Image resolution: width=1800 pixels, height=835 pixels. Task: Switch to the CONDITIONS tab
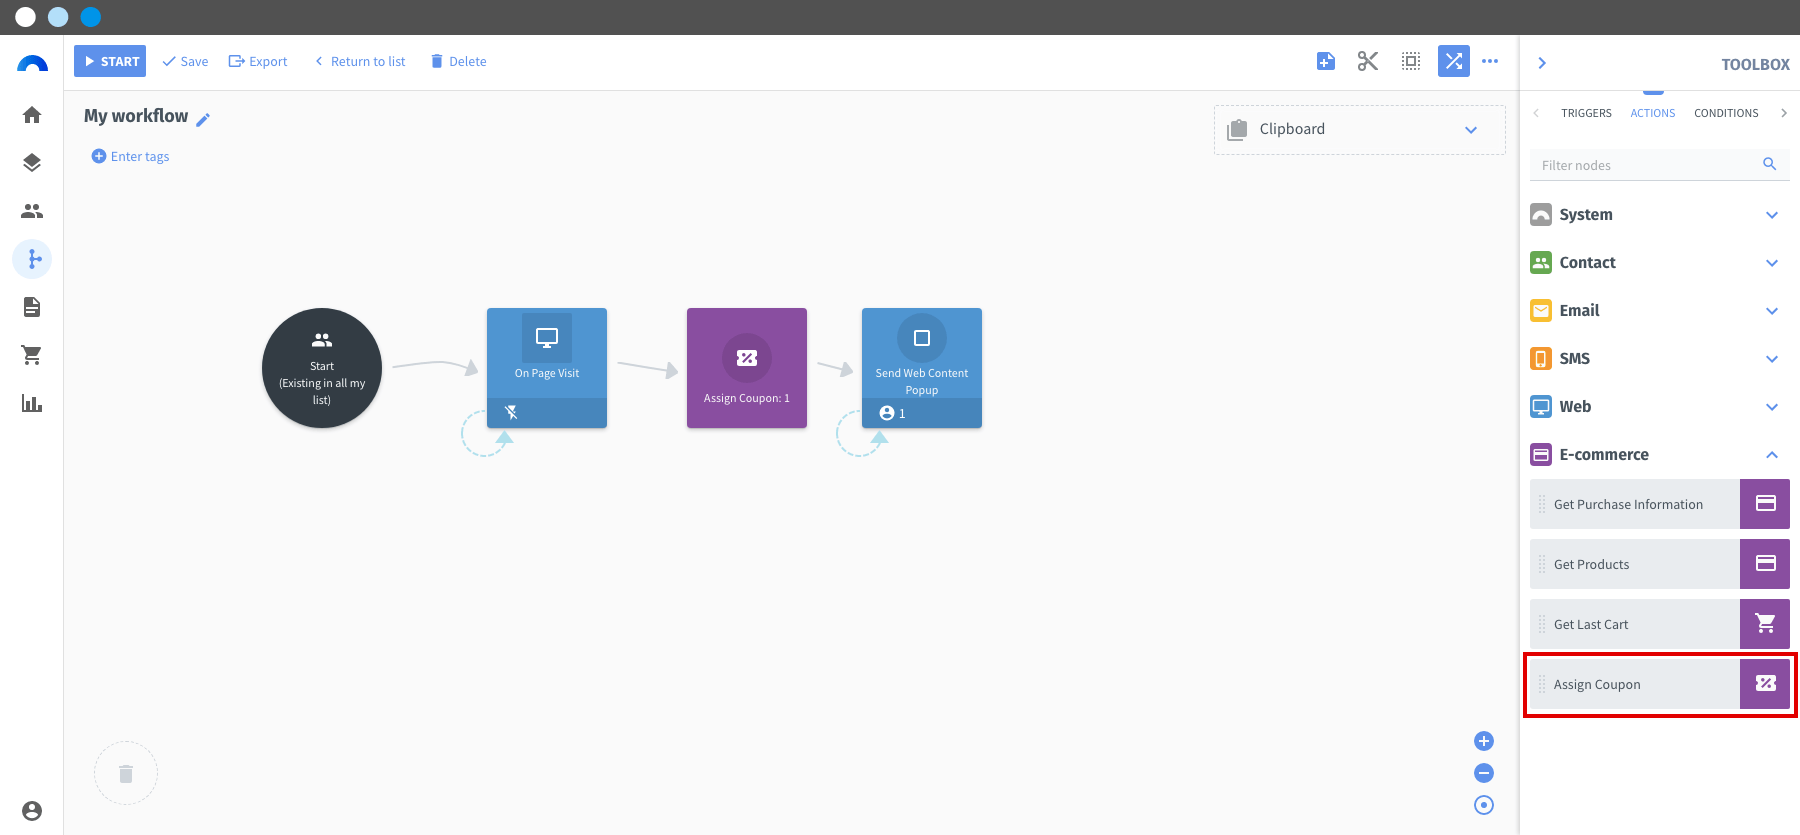pyautogui.click(x=1726, y=113)
